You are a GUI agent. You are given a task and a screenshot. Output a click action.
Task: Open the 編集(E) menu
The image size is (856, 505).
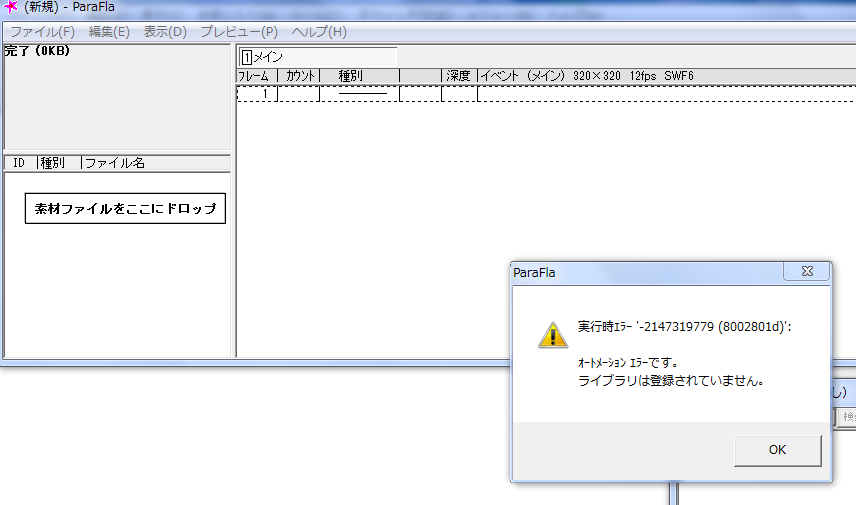coord(109,32)
